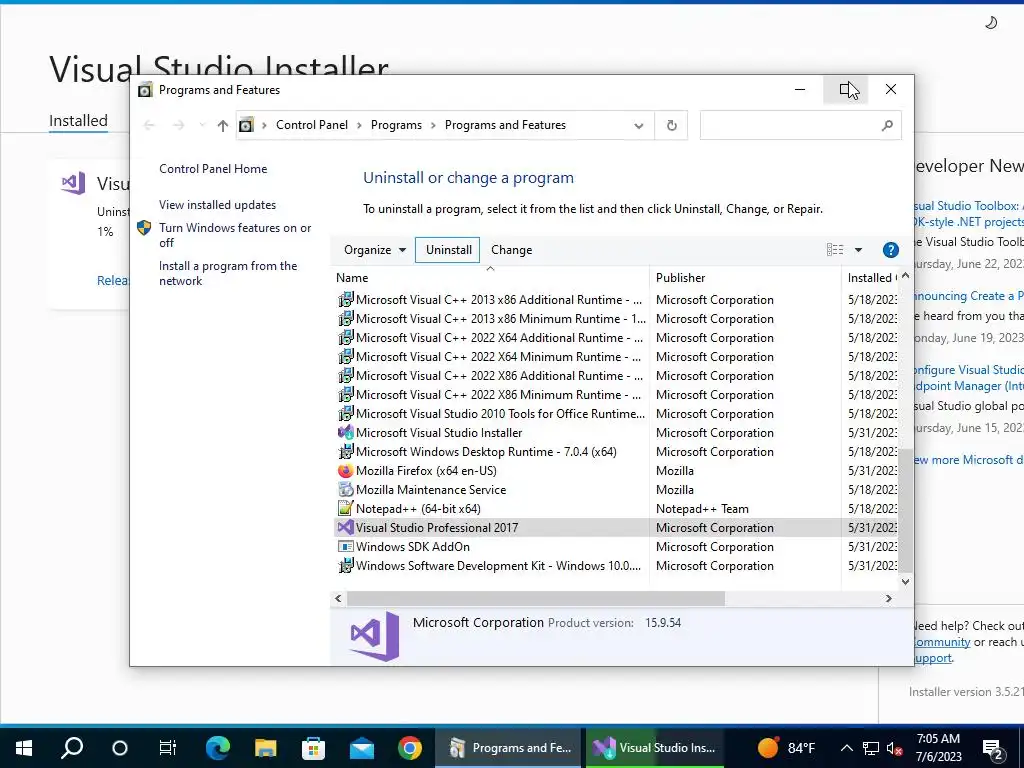The height and width of the screenshot is (768, 1024).
Task: Click the Uninstall button
Action: (448, 249)
